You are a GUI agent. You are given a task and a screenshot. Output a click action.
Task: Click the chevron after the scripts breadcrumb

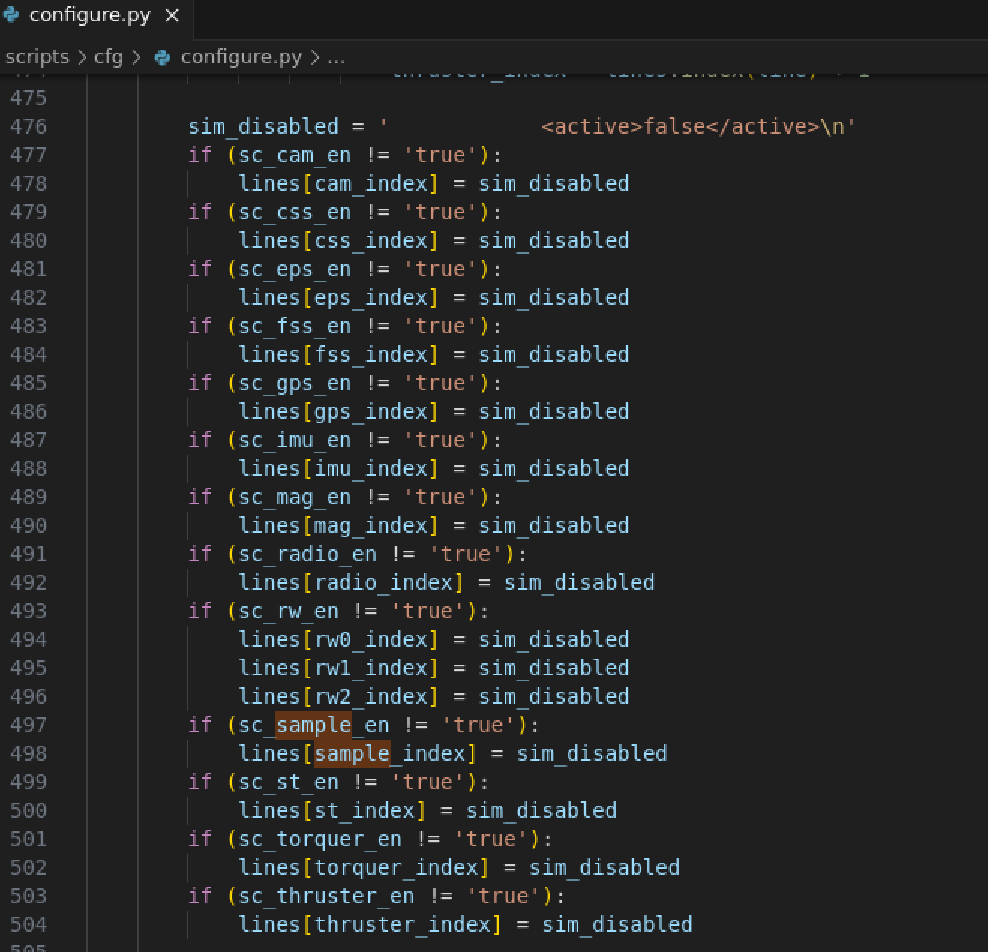(82, 58)
